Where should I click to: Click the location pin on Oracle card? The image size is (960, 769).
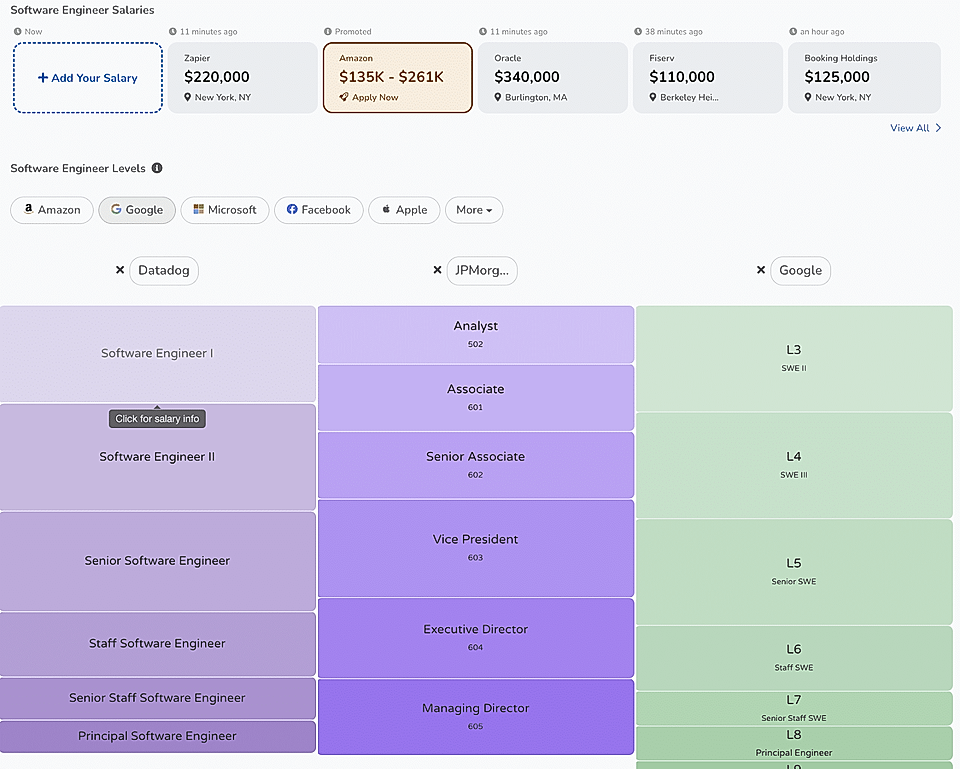pyautogui.click(x=498, y=97)
